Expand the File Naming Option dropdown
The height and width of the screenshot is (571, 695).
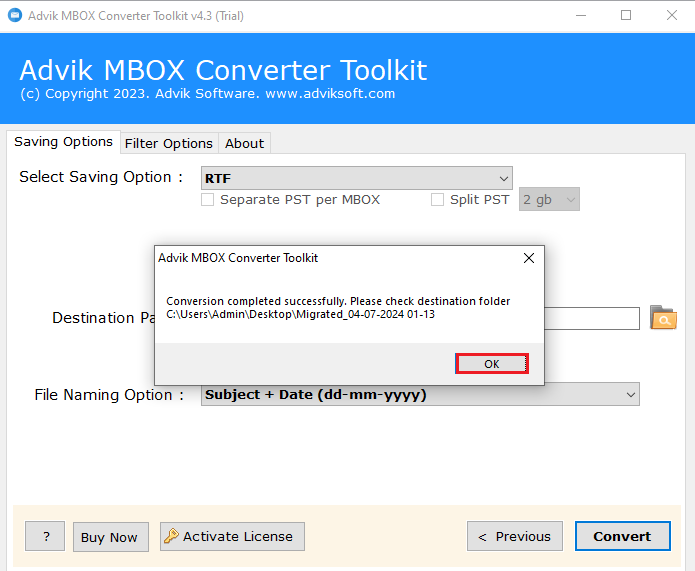(420, 394)
